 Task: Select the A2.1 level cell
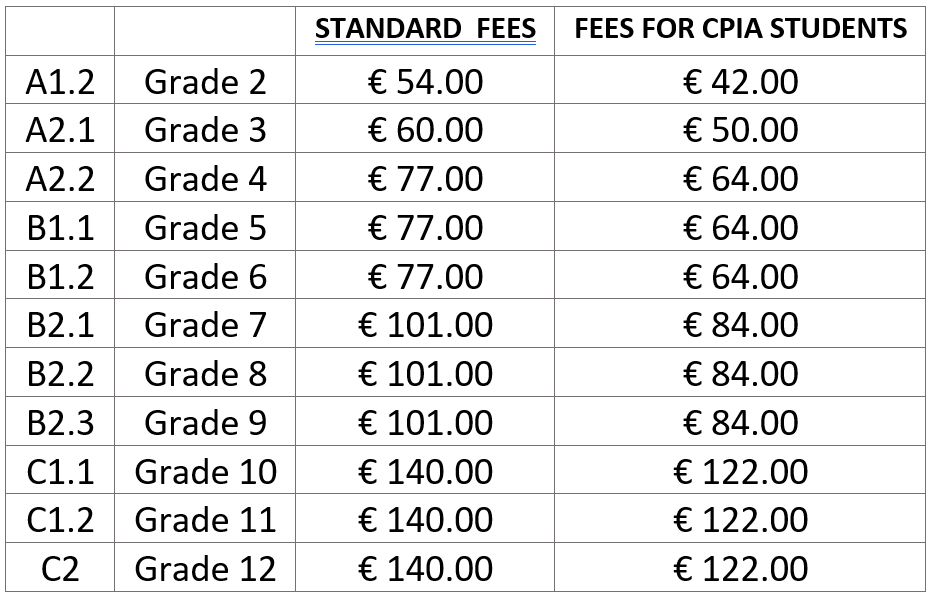[x=60, y=131]
